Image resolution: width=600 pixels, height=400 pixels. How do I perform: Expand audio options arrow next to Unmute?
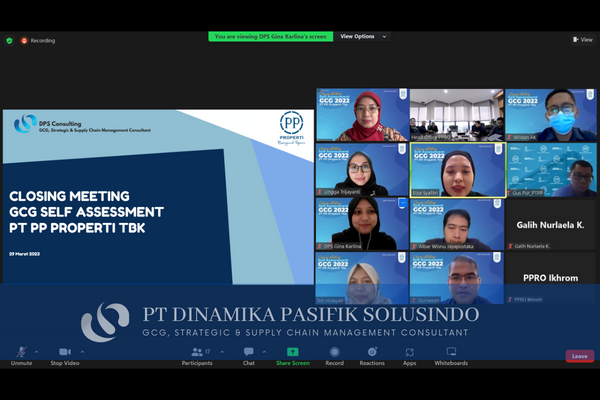pyautogui.click(x=37, y=352)
